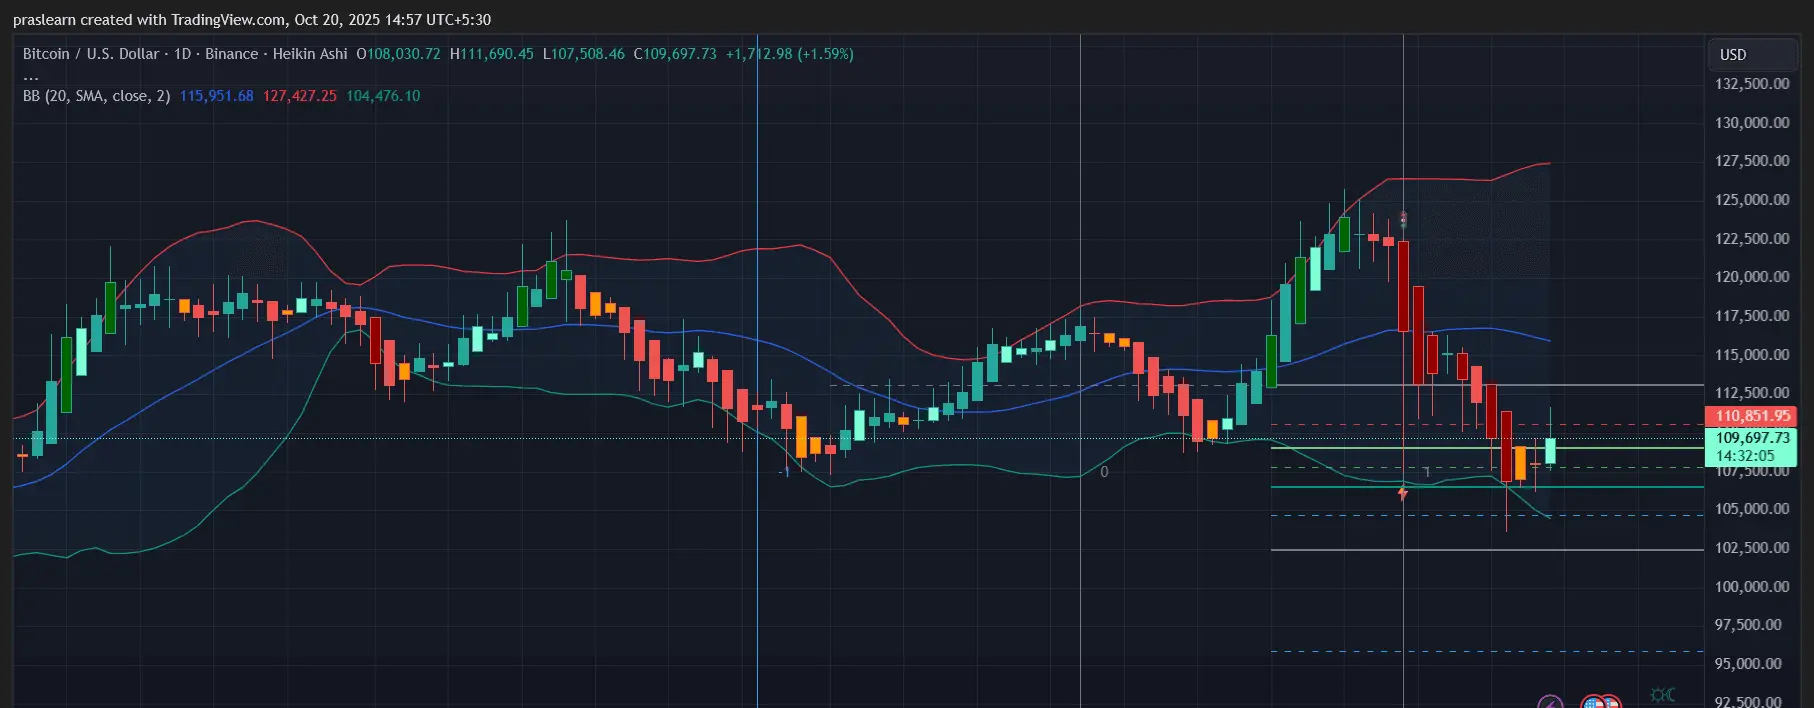Viewport: 1814px width, 708px height.
Task: Click the 14:32:05 bar countdown timer
Action: click(1746, 456)
